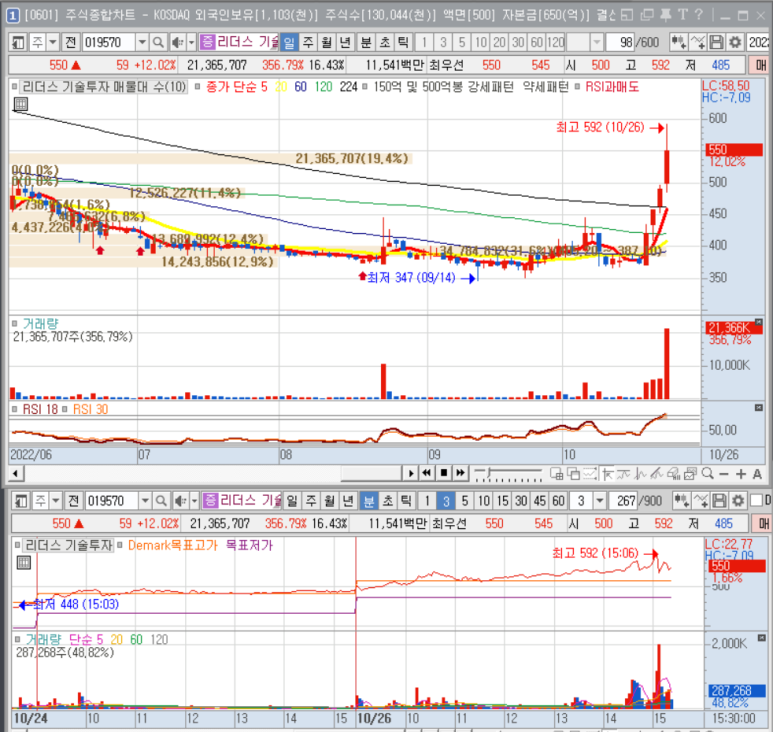Select 60-minute interval in lower chart
Screen dimensions: 773x732
pos(558,501)
